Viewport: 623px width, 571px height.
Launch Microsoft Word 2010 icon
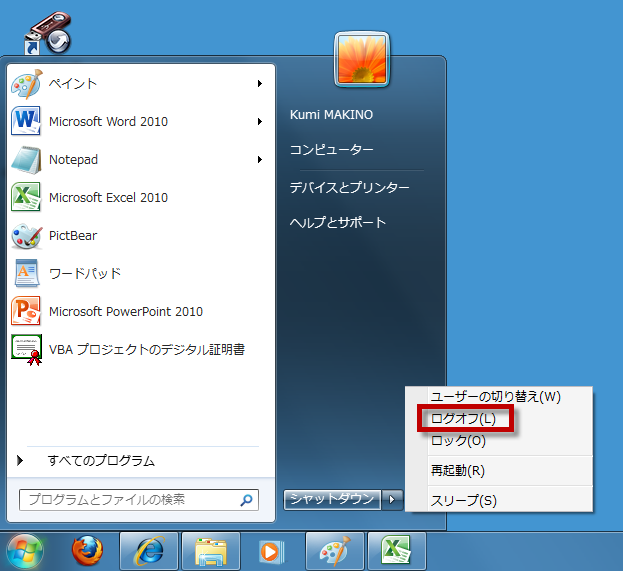(26, 121)
